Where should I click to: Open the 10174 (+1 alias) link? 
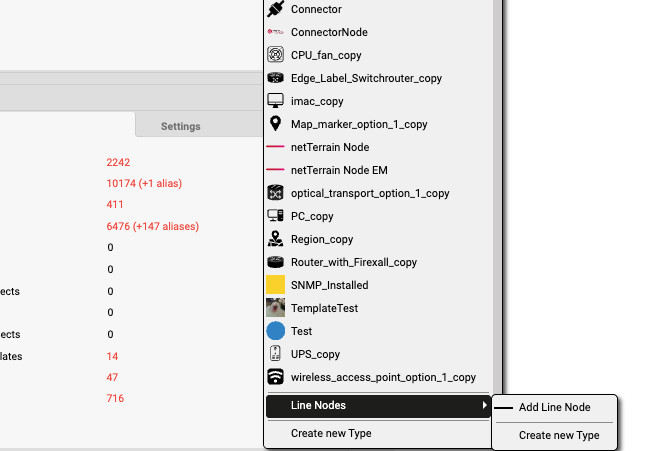tap(144, 183)
